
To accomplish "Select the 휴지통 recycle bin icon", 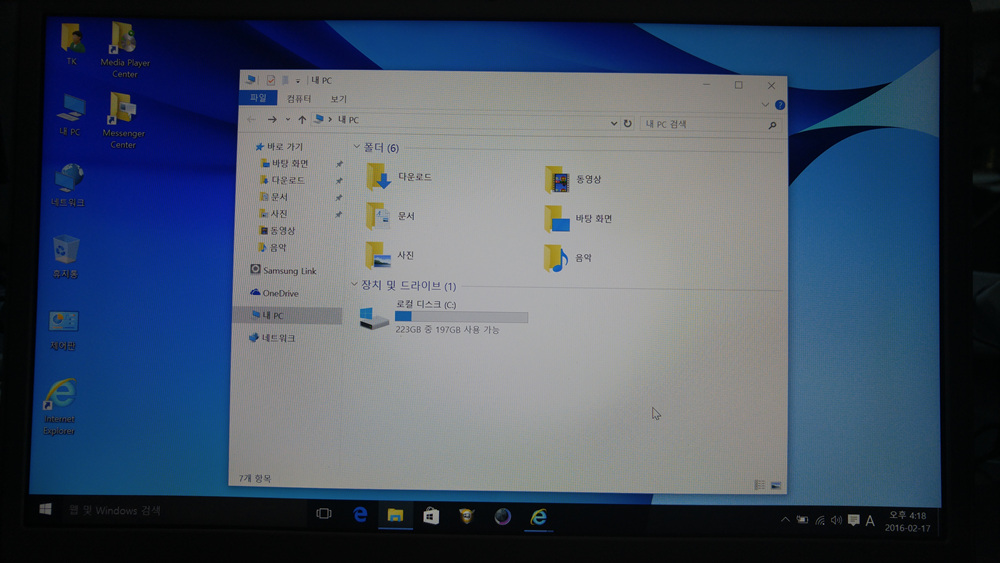I will pyautogui.click(x=66, y=256).
